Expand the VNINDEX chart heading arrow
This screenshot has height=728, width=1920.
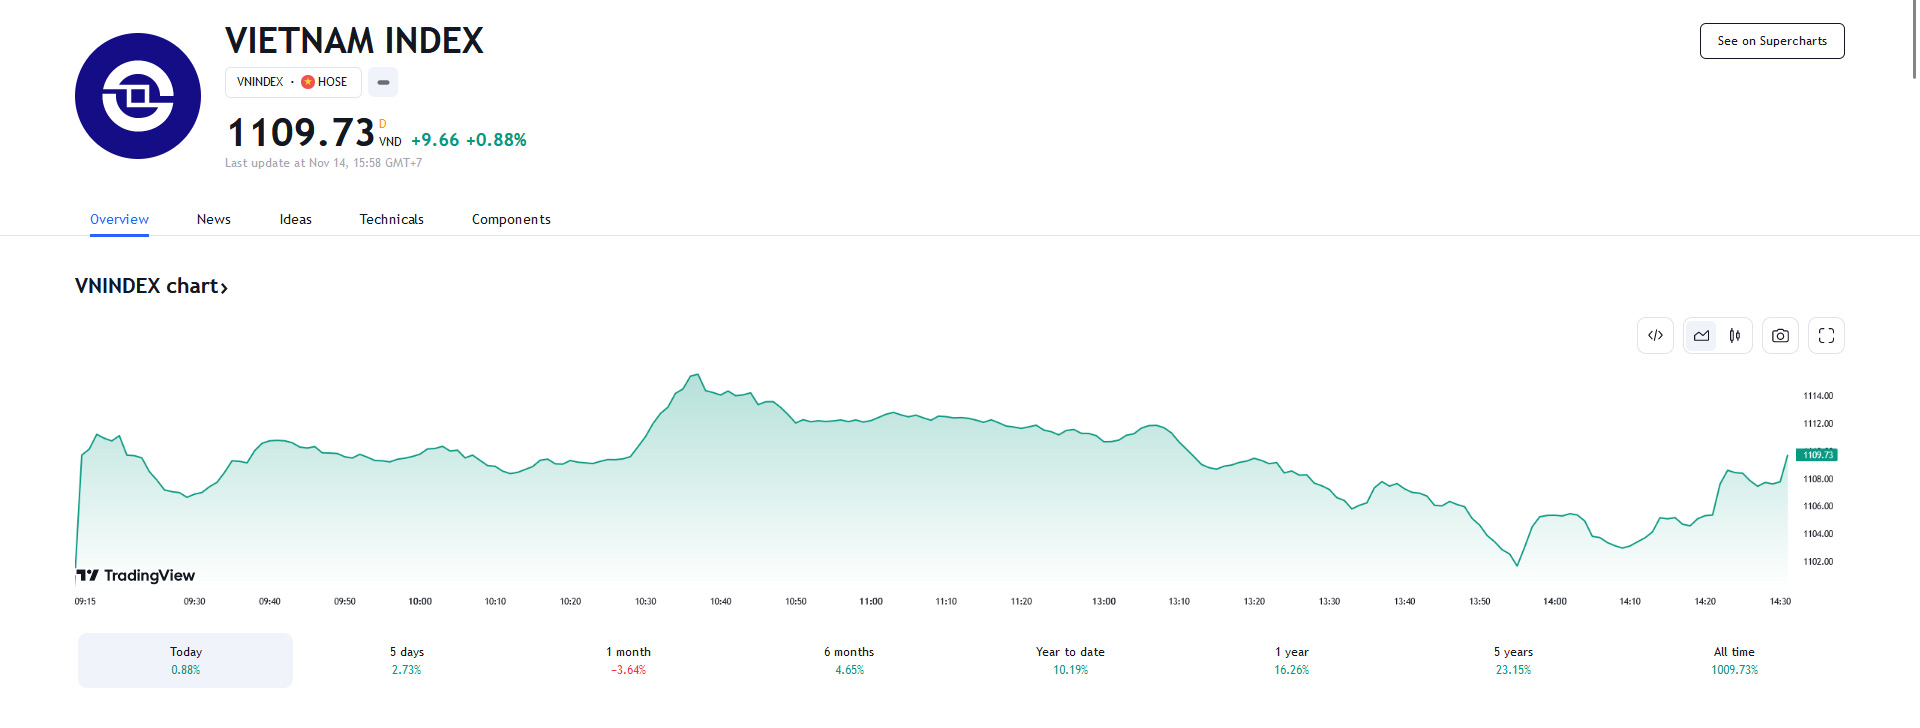[x=224, y=288]
